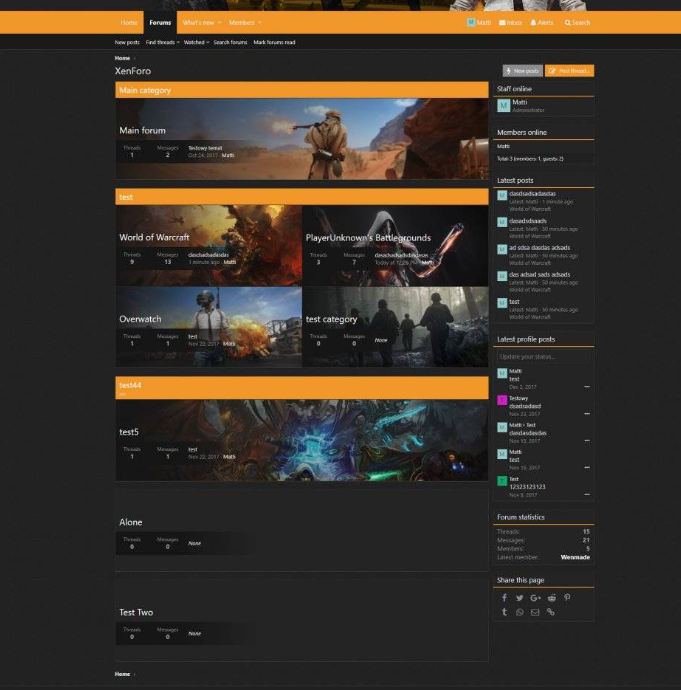This screenshot has height=690, width=681.
Task: Open Inbox envelope in navbar
Action: click(510, 22)
